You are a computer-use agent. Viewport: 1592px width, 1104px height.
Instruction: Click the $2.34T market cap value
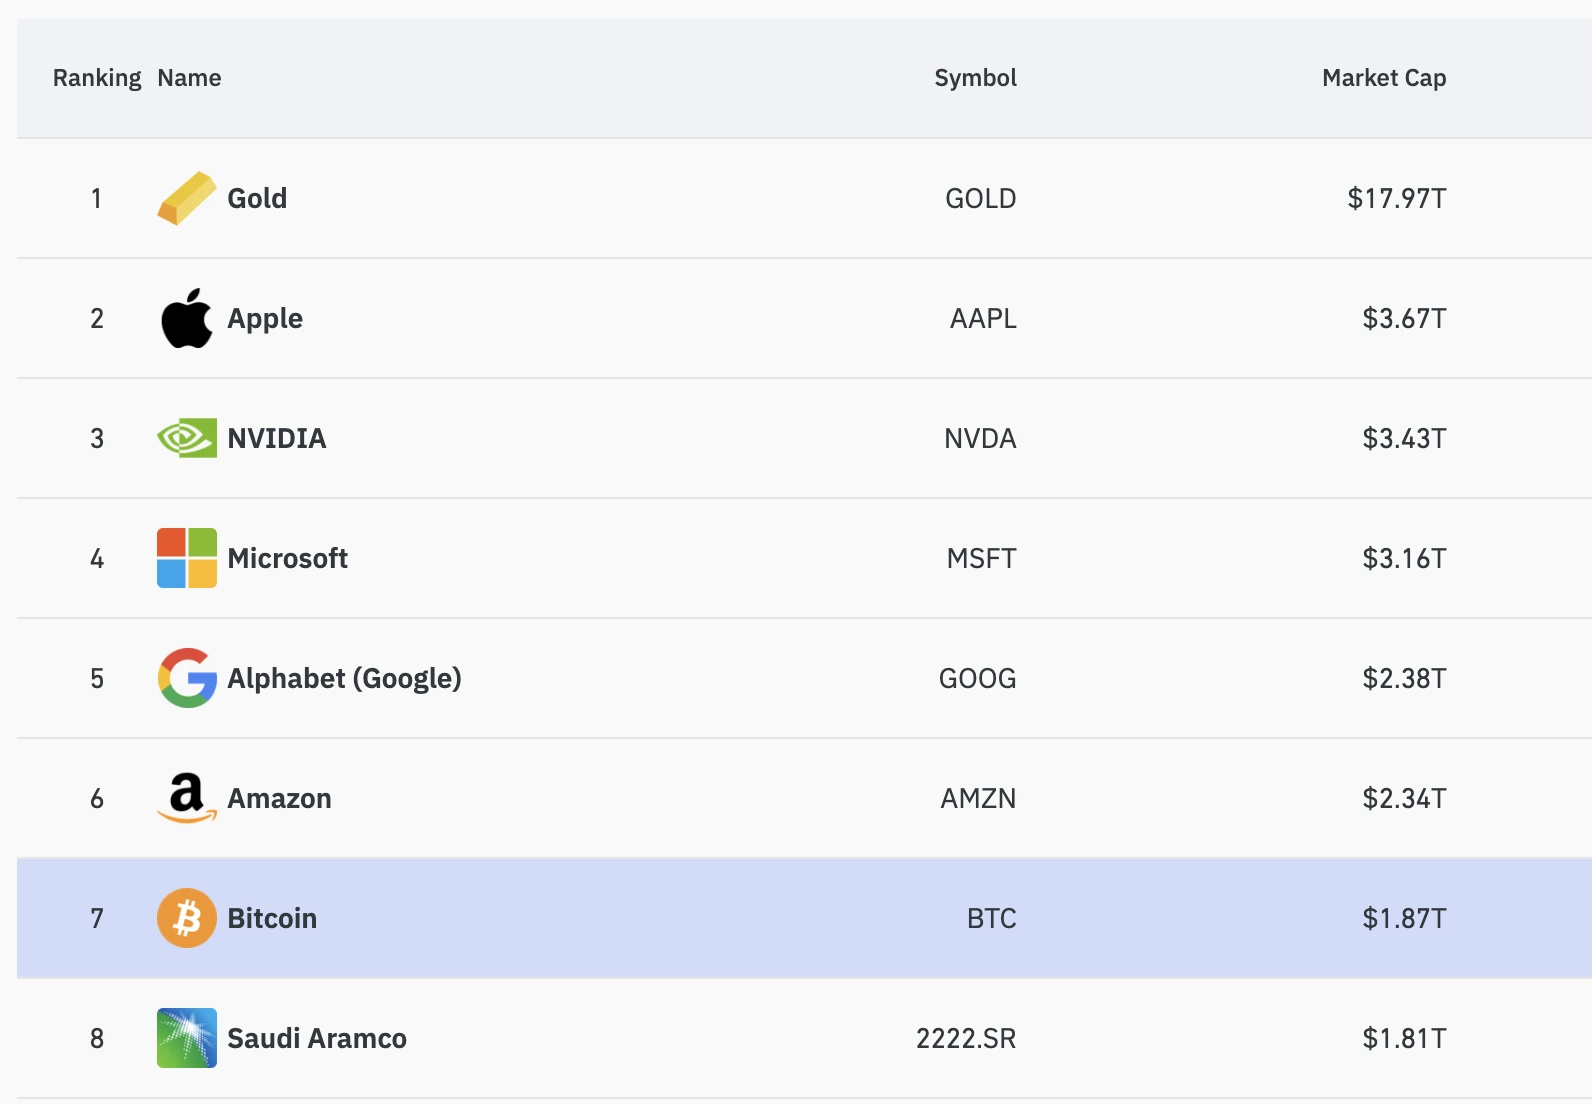coord(1404,798)
